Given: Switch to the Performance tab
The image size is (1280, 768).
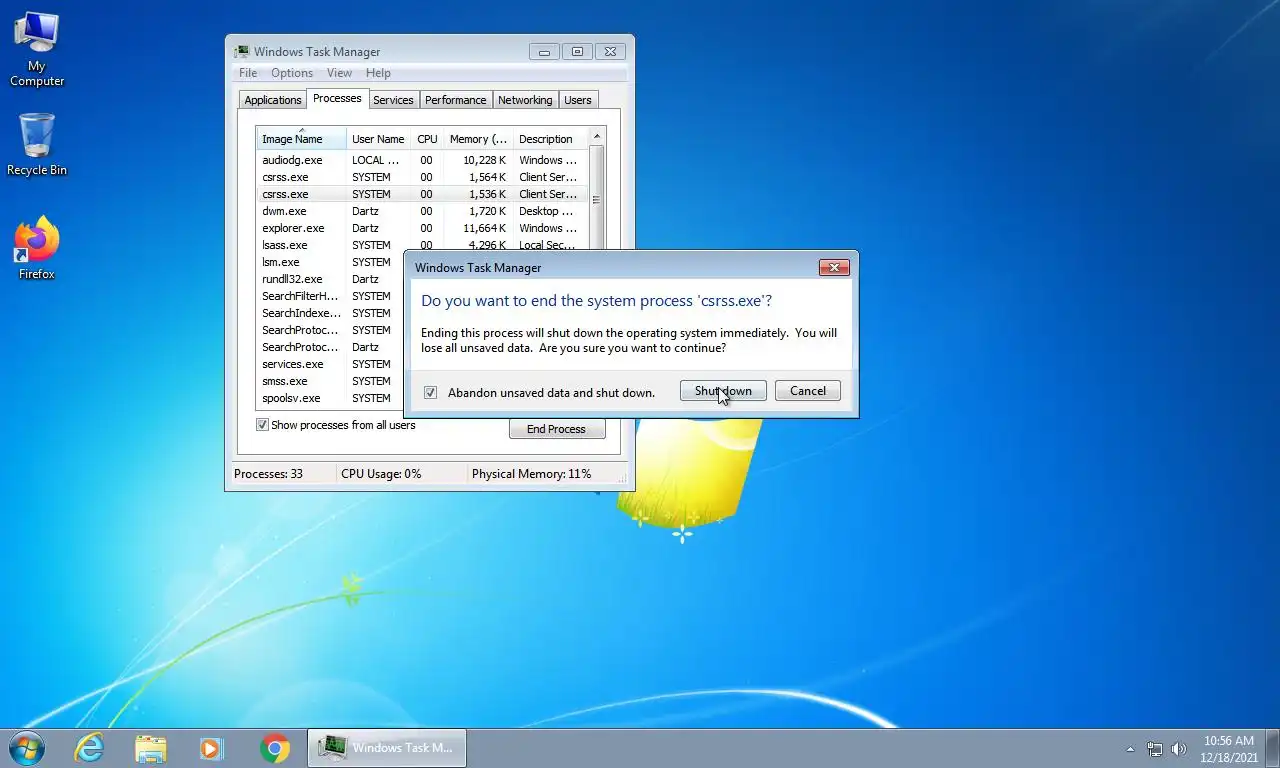Looking at the screenshot, I should 456,100.
